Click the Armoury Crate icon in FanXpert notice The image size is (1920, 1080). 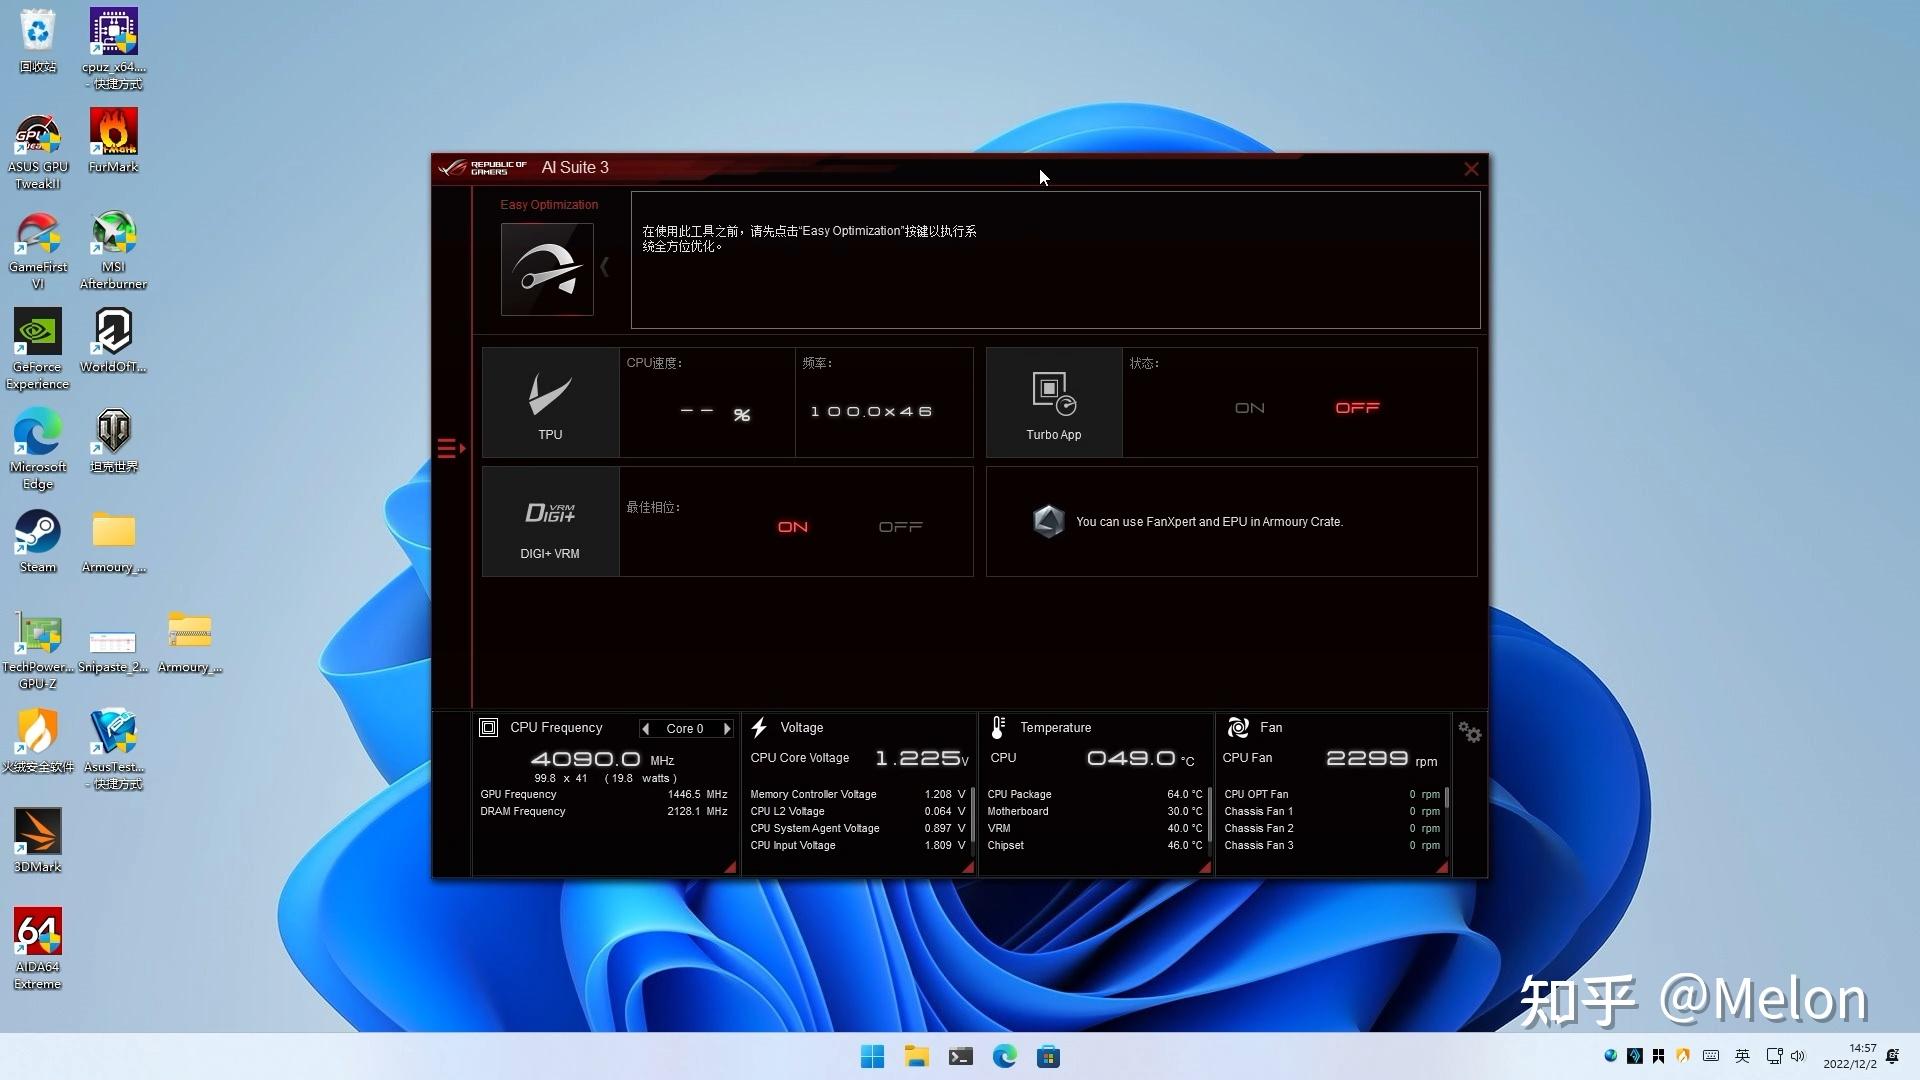[1048, 521]
